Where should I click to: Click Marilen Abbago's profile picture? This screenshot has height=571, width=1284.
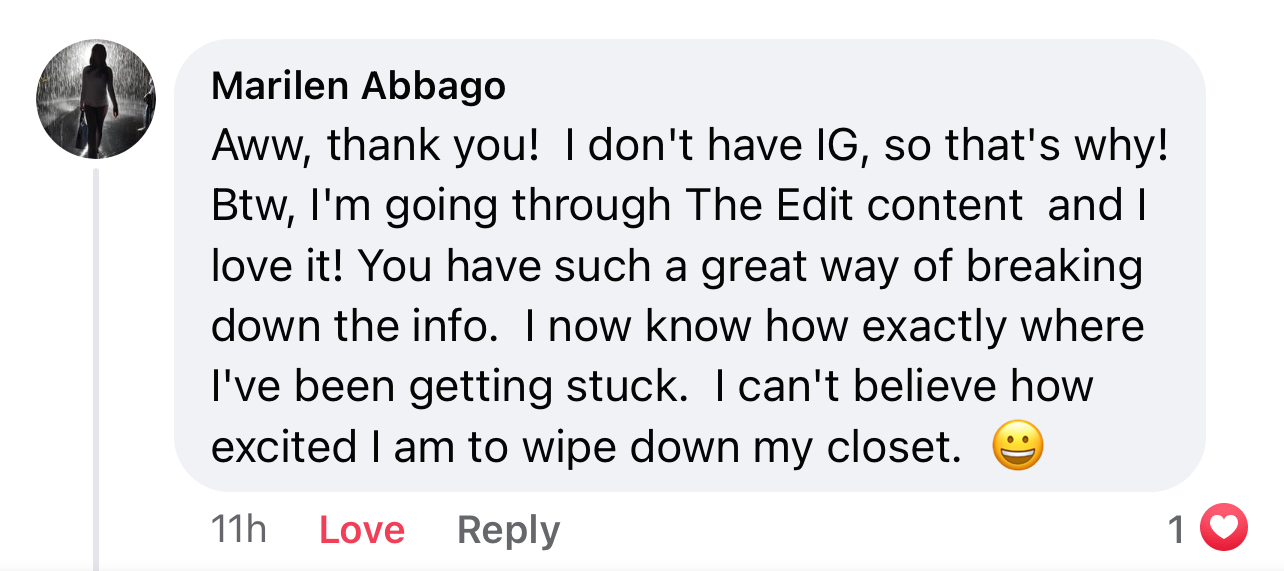96,99
